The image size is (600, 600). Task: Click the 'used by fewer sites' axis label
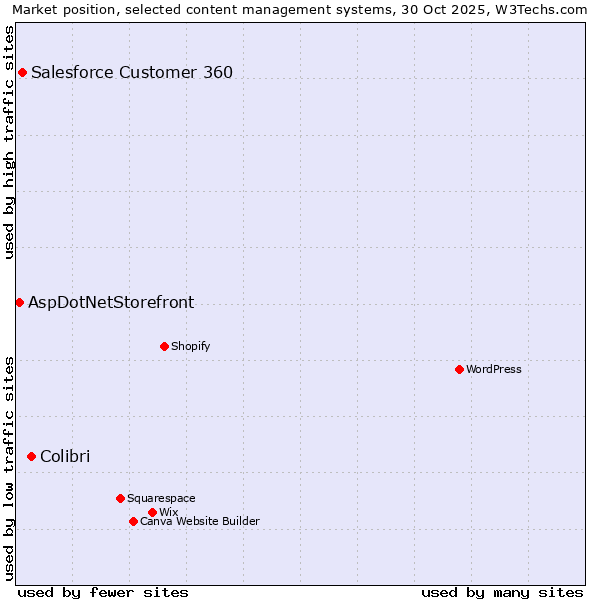(x=103, y=592)
